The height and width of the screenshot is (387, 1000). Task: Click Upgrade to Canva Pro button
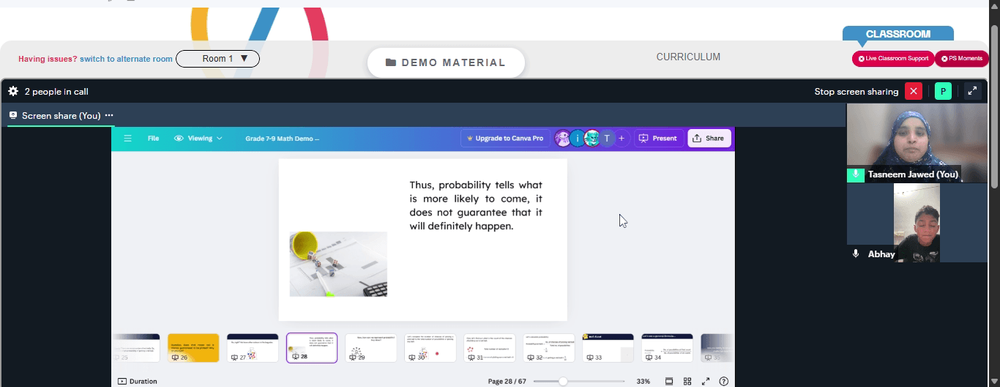click(x=505, y=138)
